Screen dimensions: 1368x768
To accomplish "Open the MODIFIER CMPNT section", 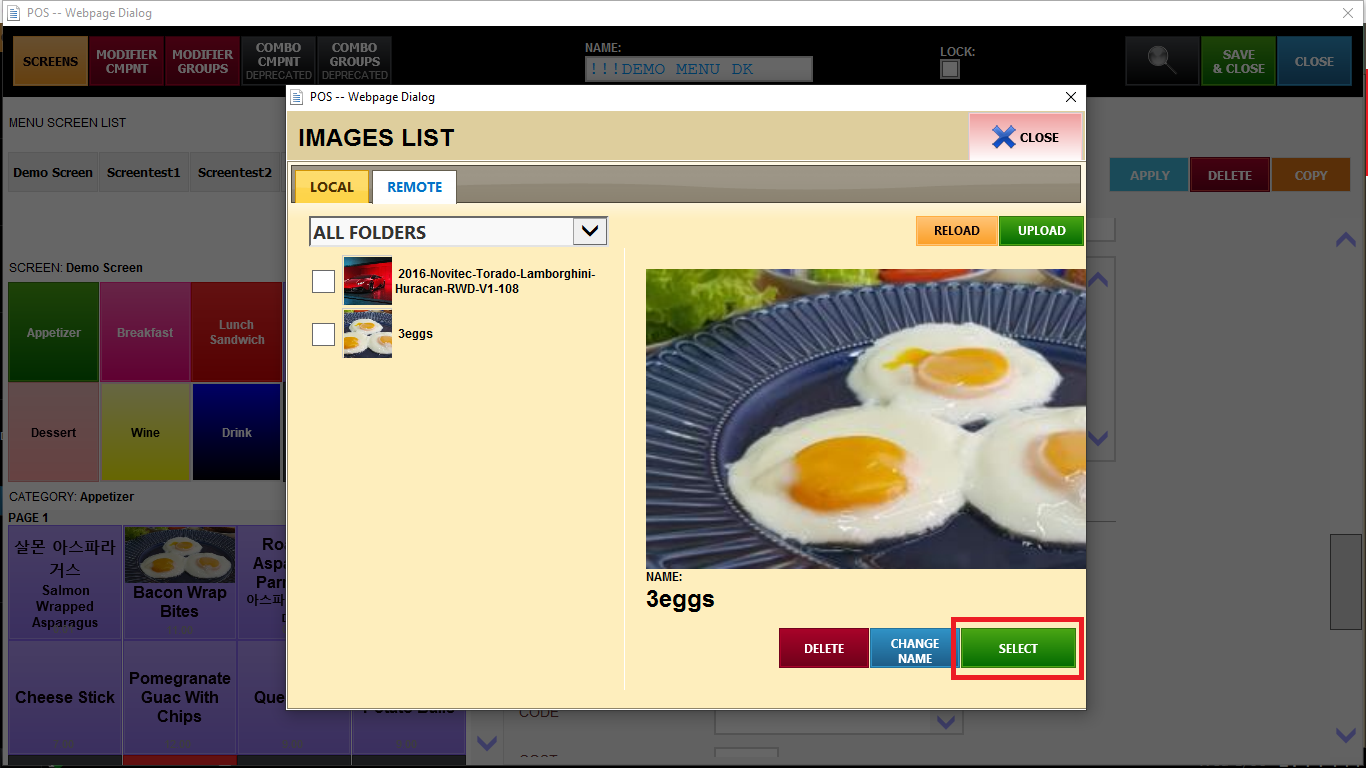I will tap(126, 61).
